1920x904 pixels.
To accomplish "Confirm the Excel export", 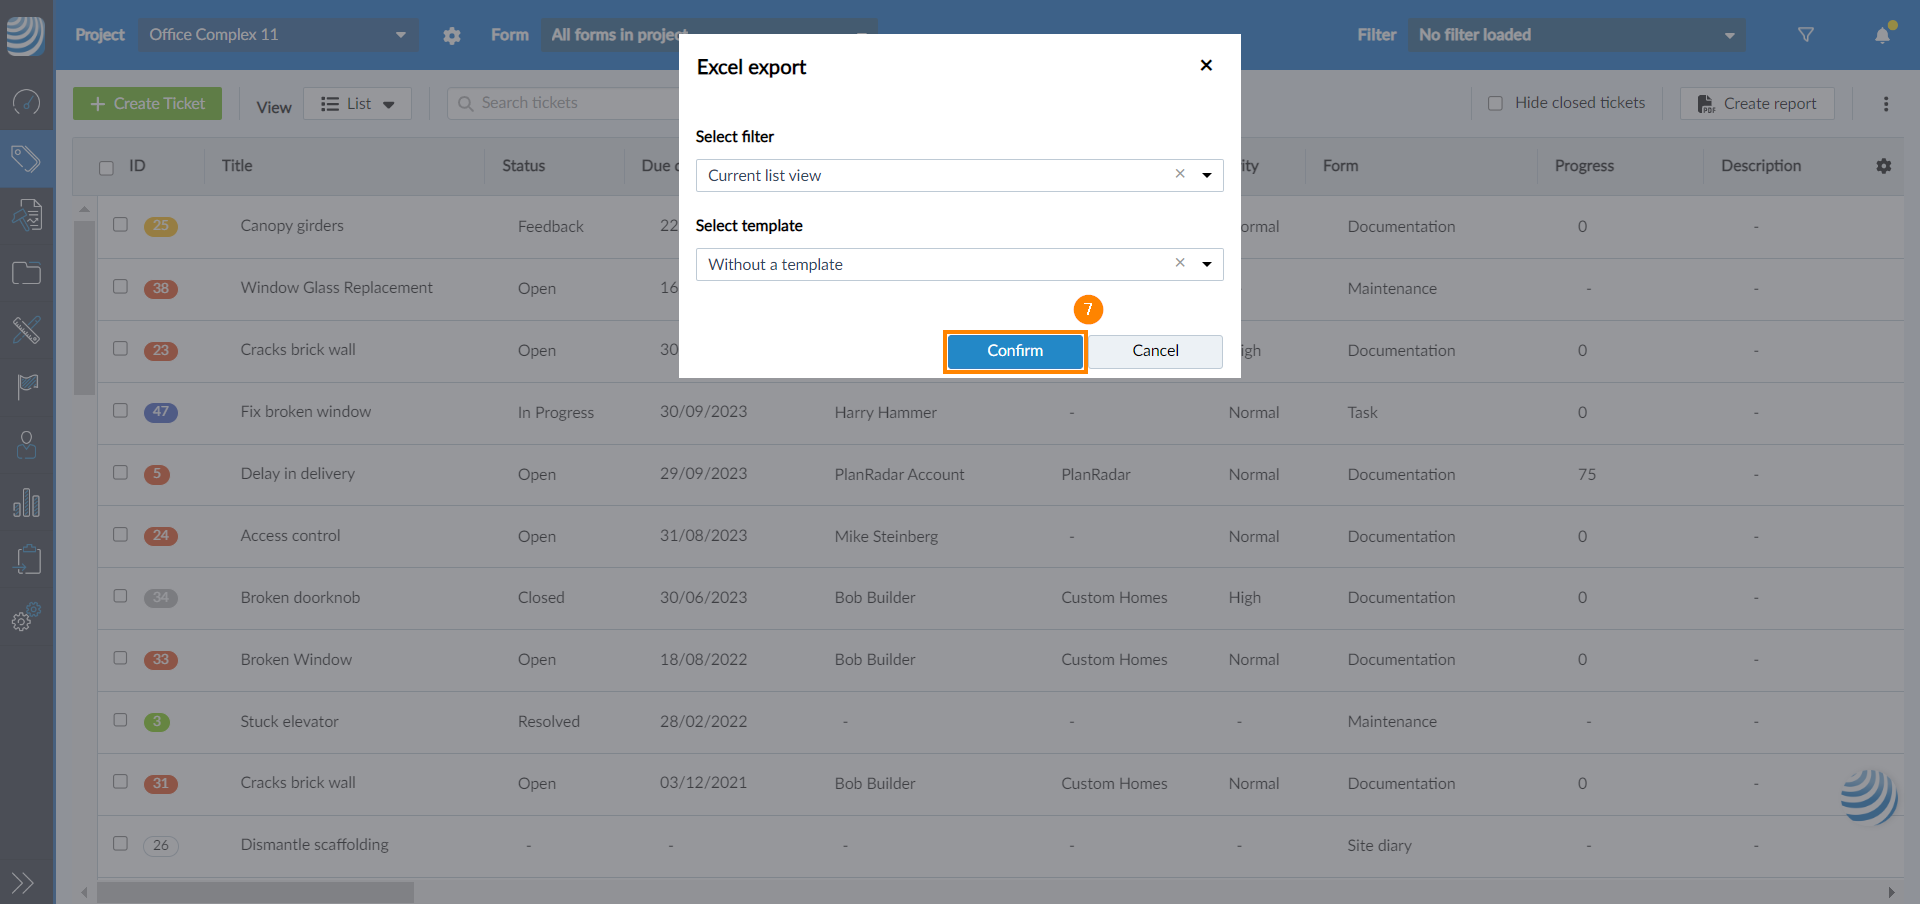I will [1014, 351].
